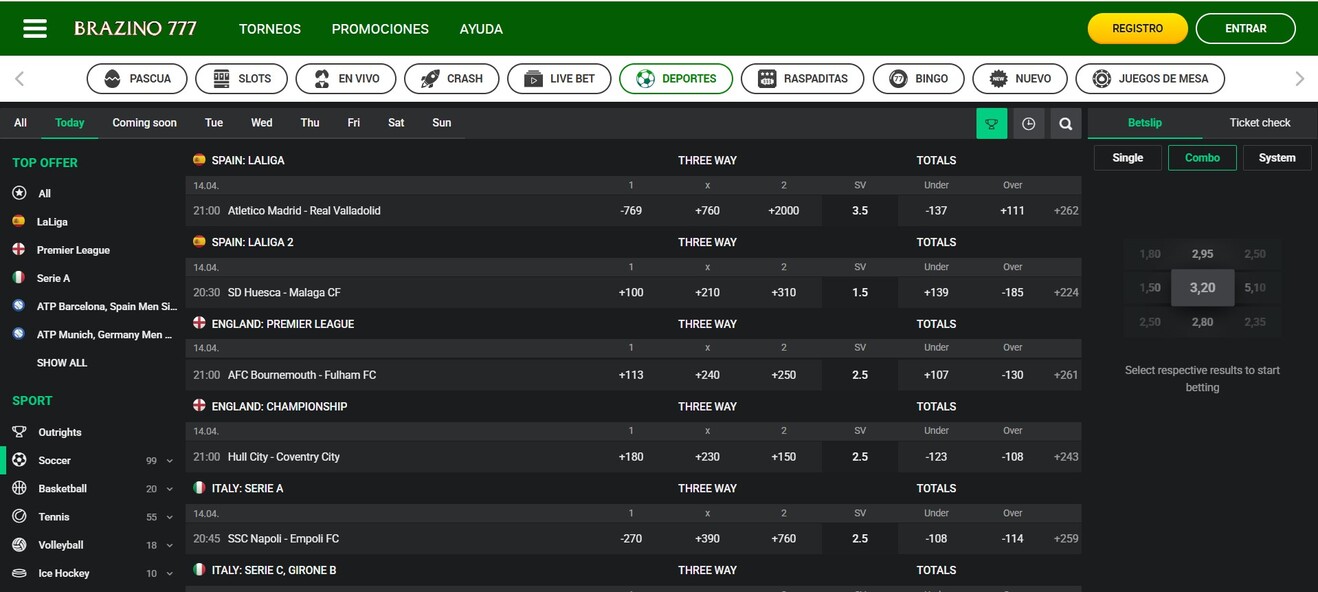Open the Nuevo category
Screen dimensions: 1318x592
pyautogui.click(x=1020, y=78)
